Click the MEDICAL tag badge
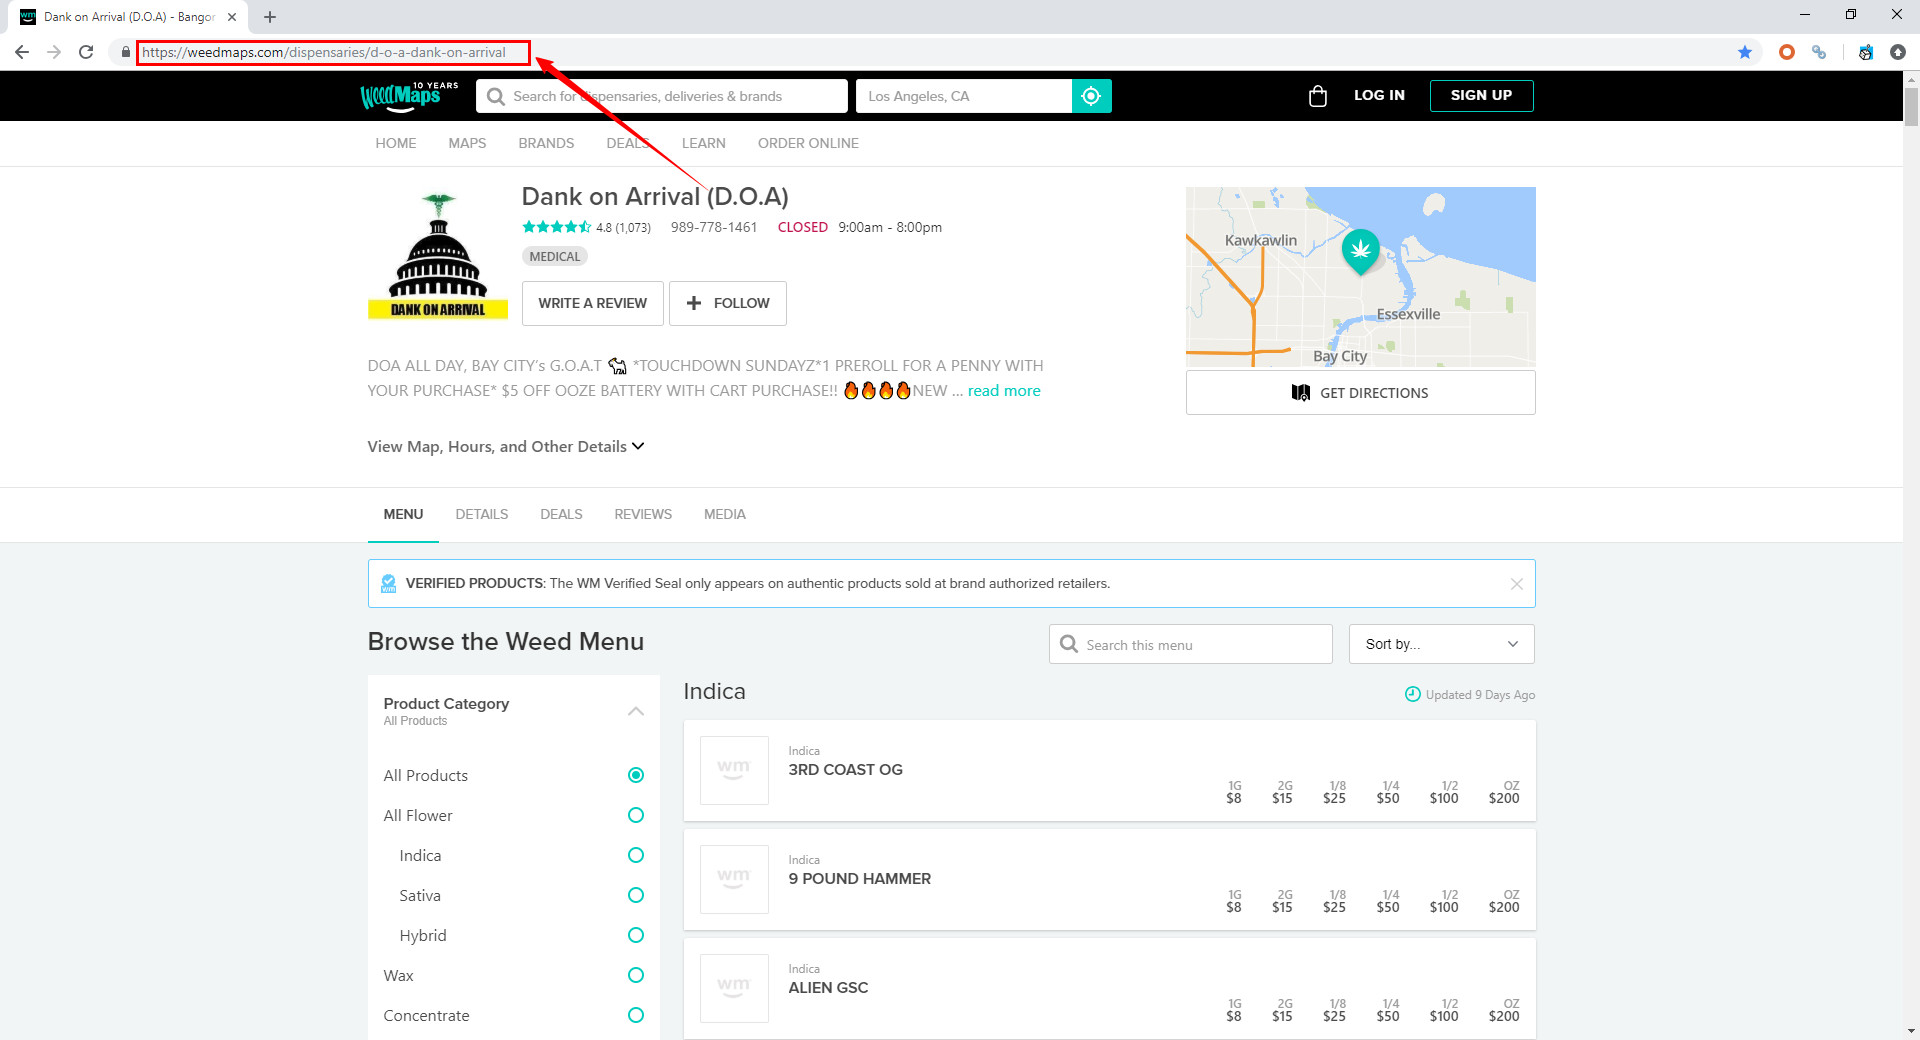 [x=555, y=257]
